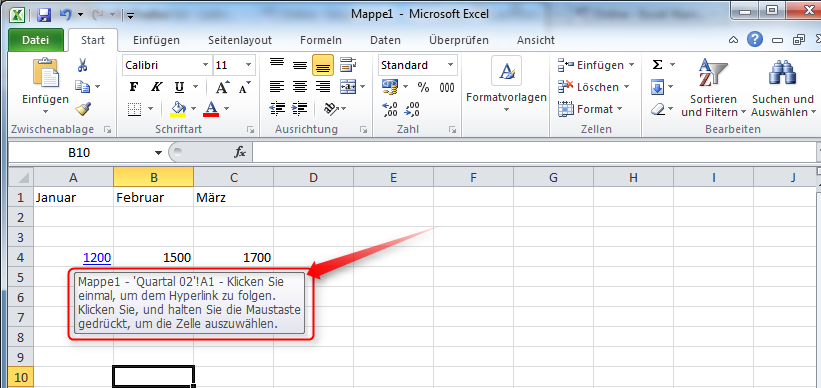
Task: Apply the percent number format
Action: [x=423, y=87]
